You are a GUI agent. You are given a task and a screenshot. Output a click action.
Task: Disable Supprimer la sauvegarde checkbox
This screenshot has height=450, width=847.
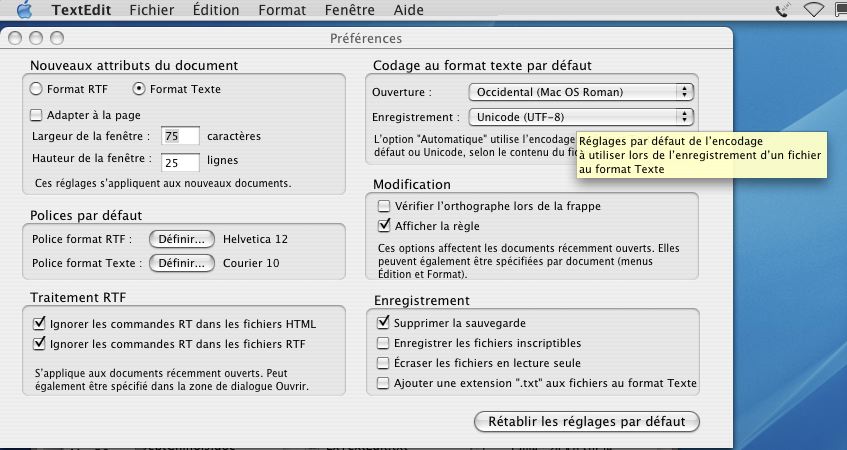pos(383,323)
